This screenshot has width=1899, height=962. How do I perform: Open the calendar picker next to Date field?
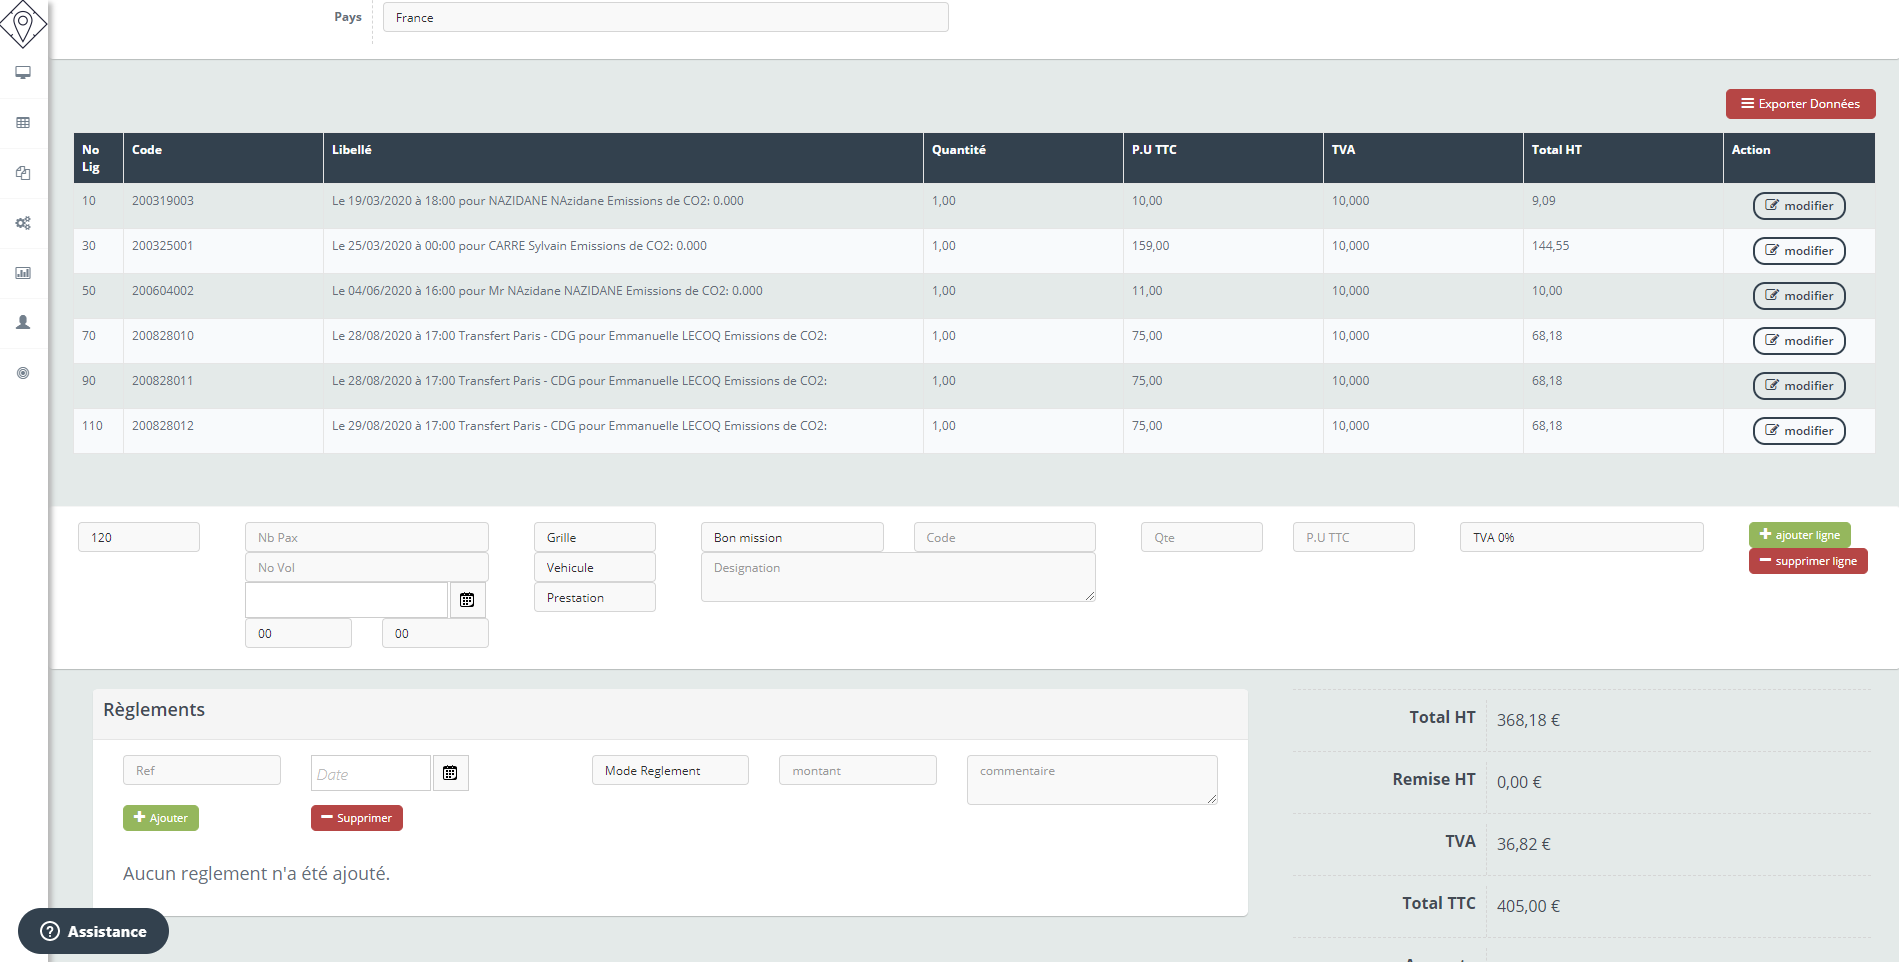(x=450, y=772)
